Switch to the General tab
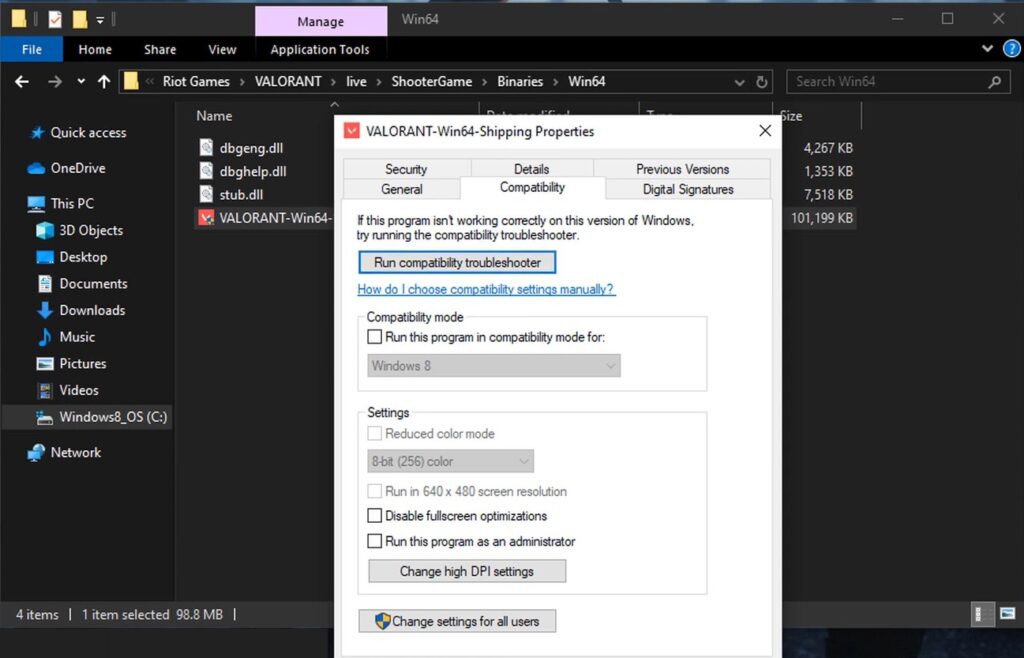Image resolution: width=1024 pixels, height=658 pixels. [402, 189]
